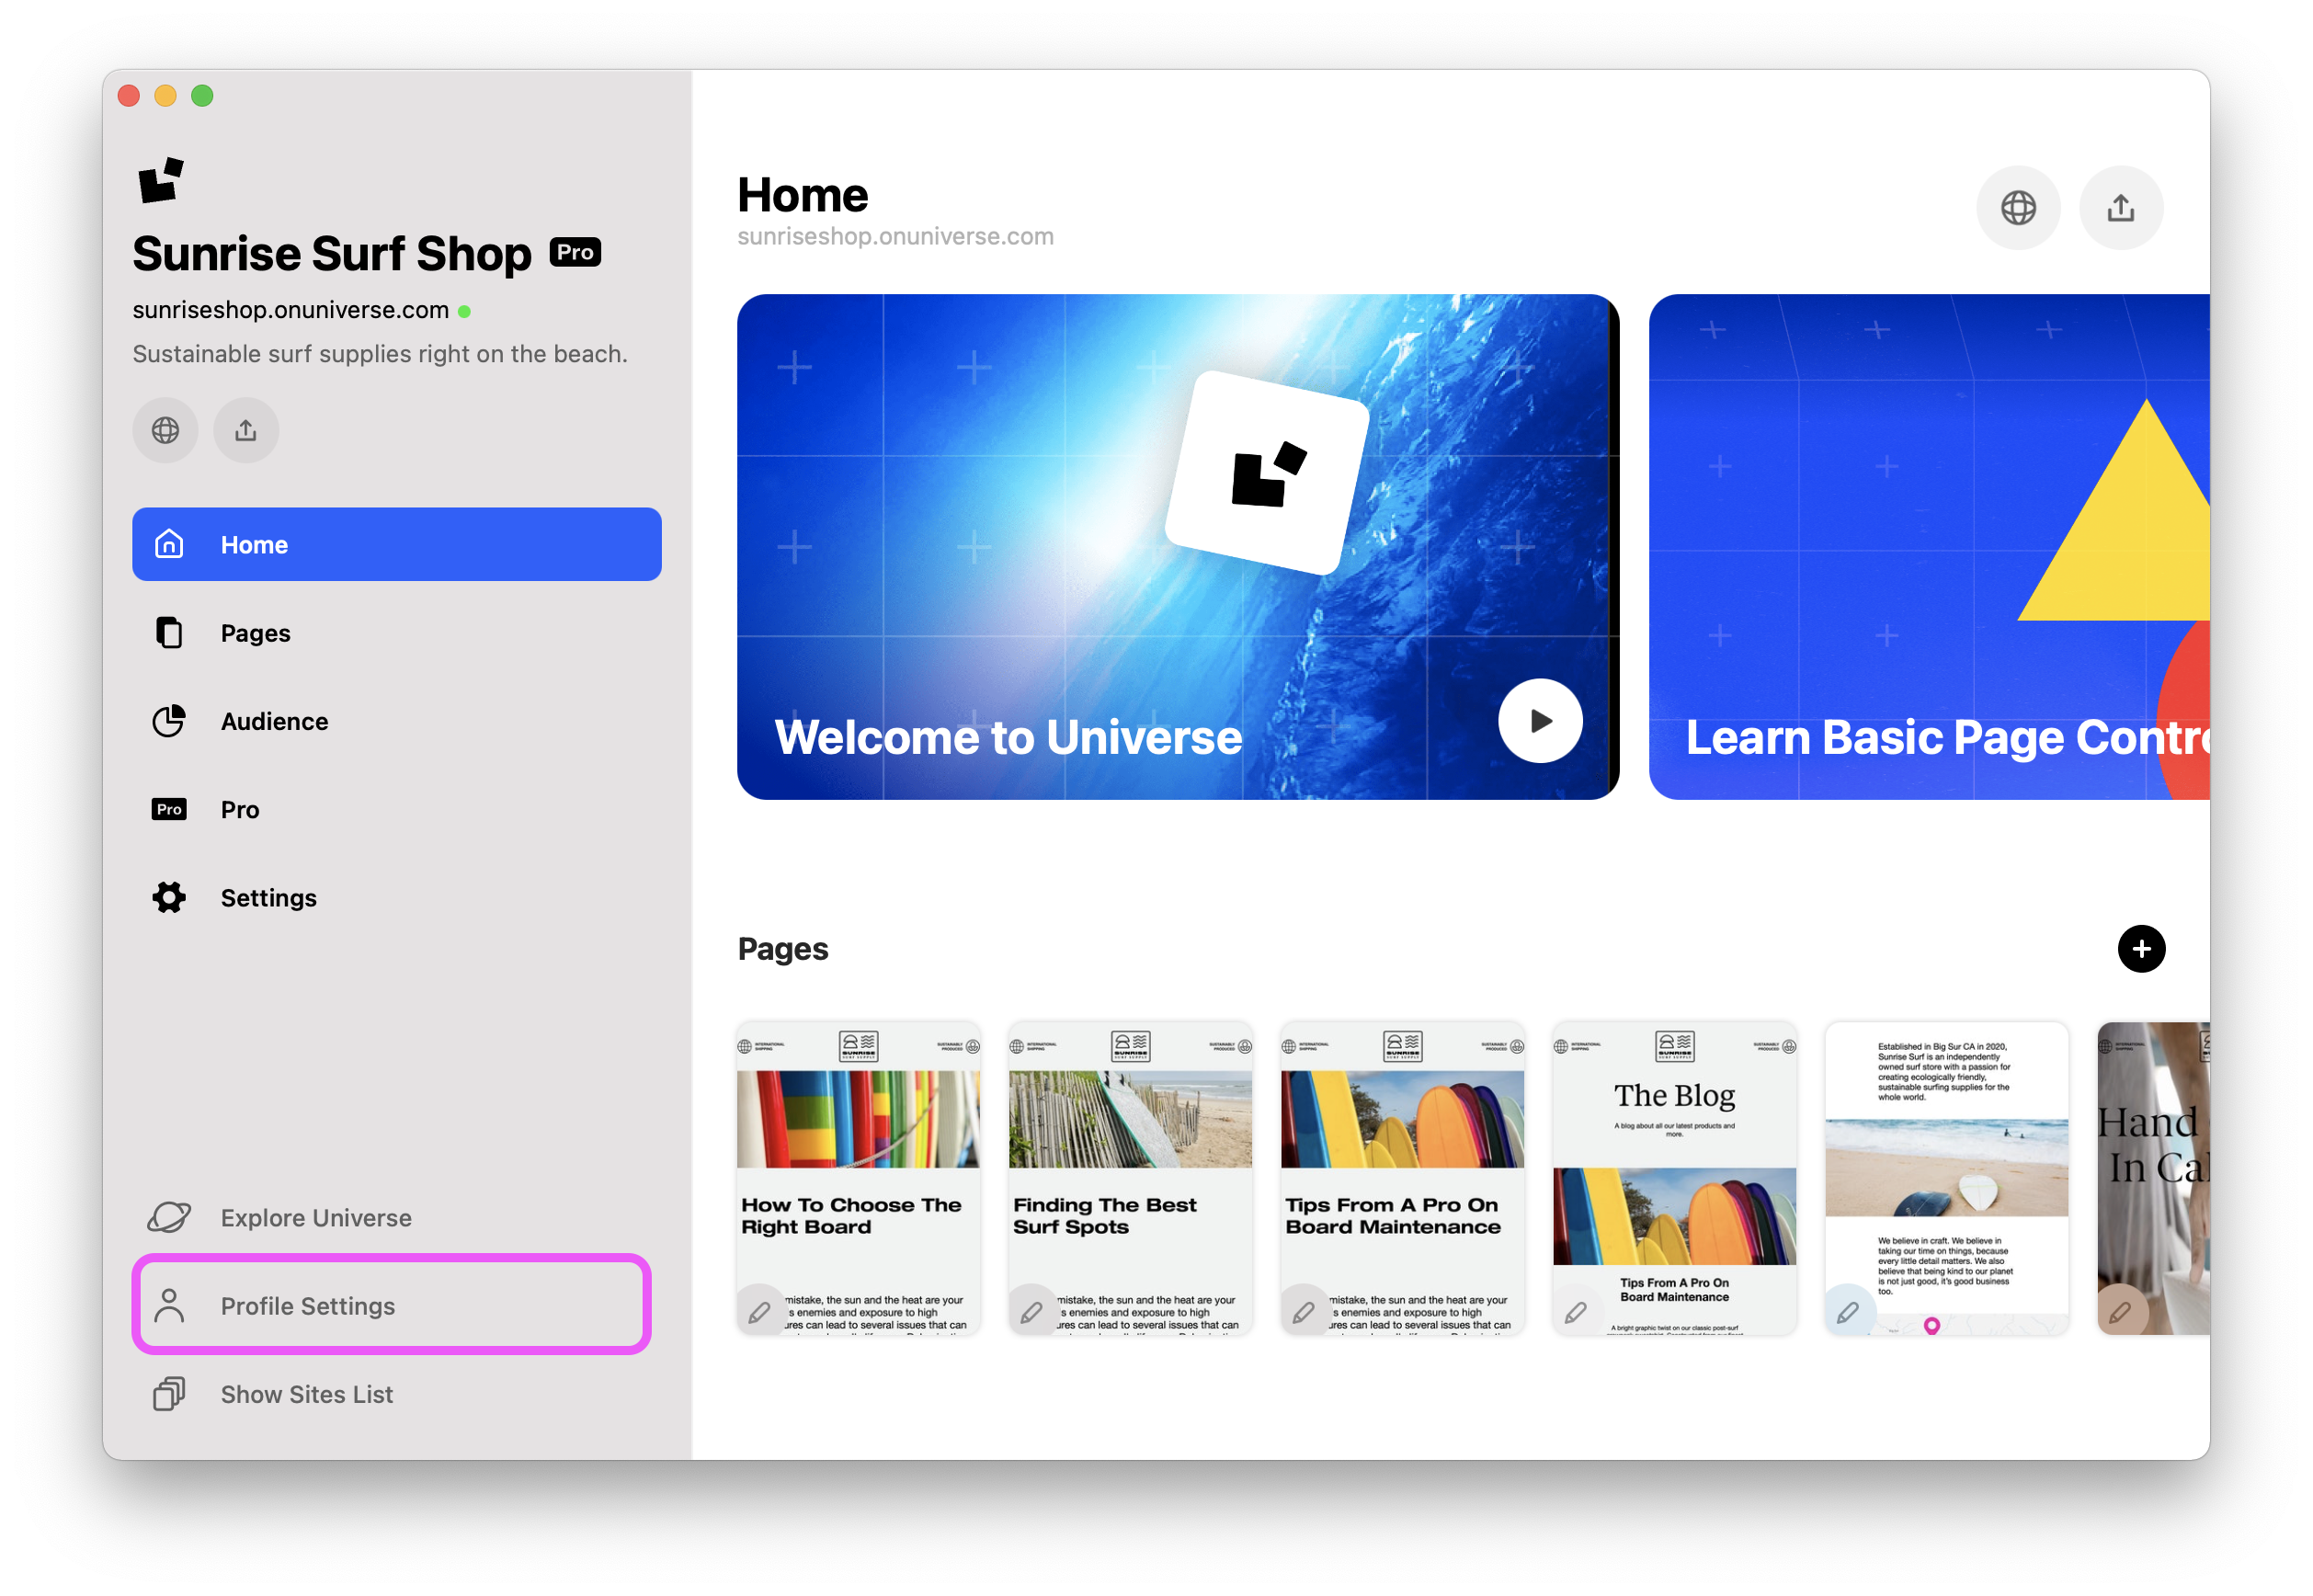Select Home in the sidebar
2313x1596 pixels.
(396, 544)
